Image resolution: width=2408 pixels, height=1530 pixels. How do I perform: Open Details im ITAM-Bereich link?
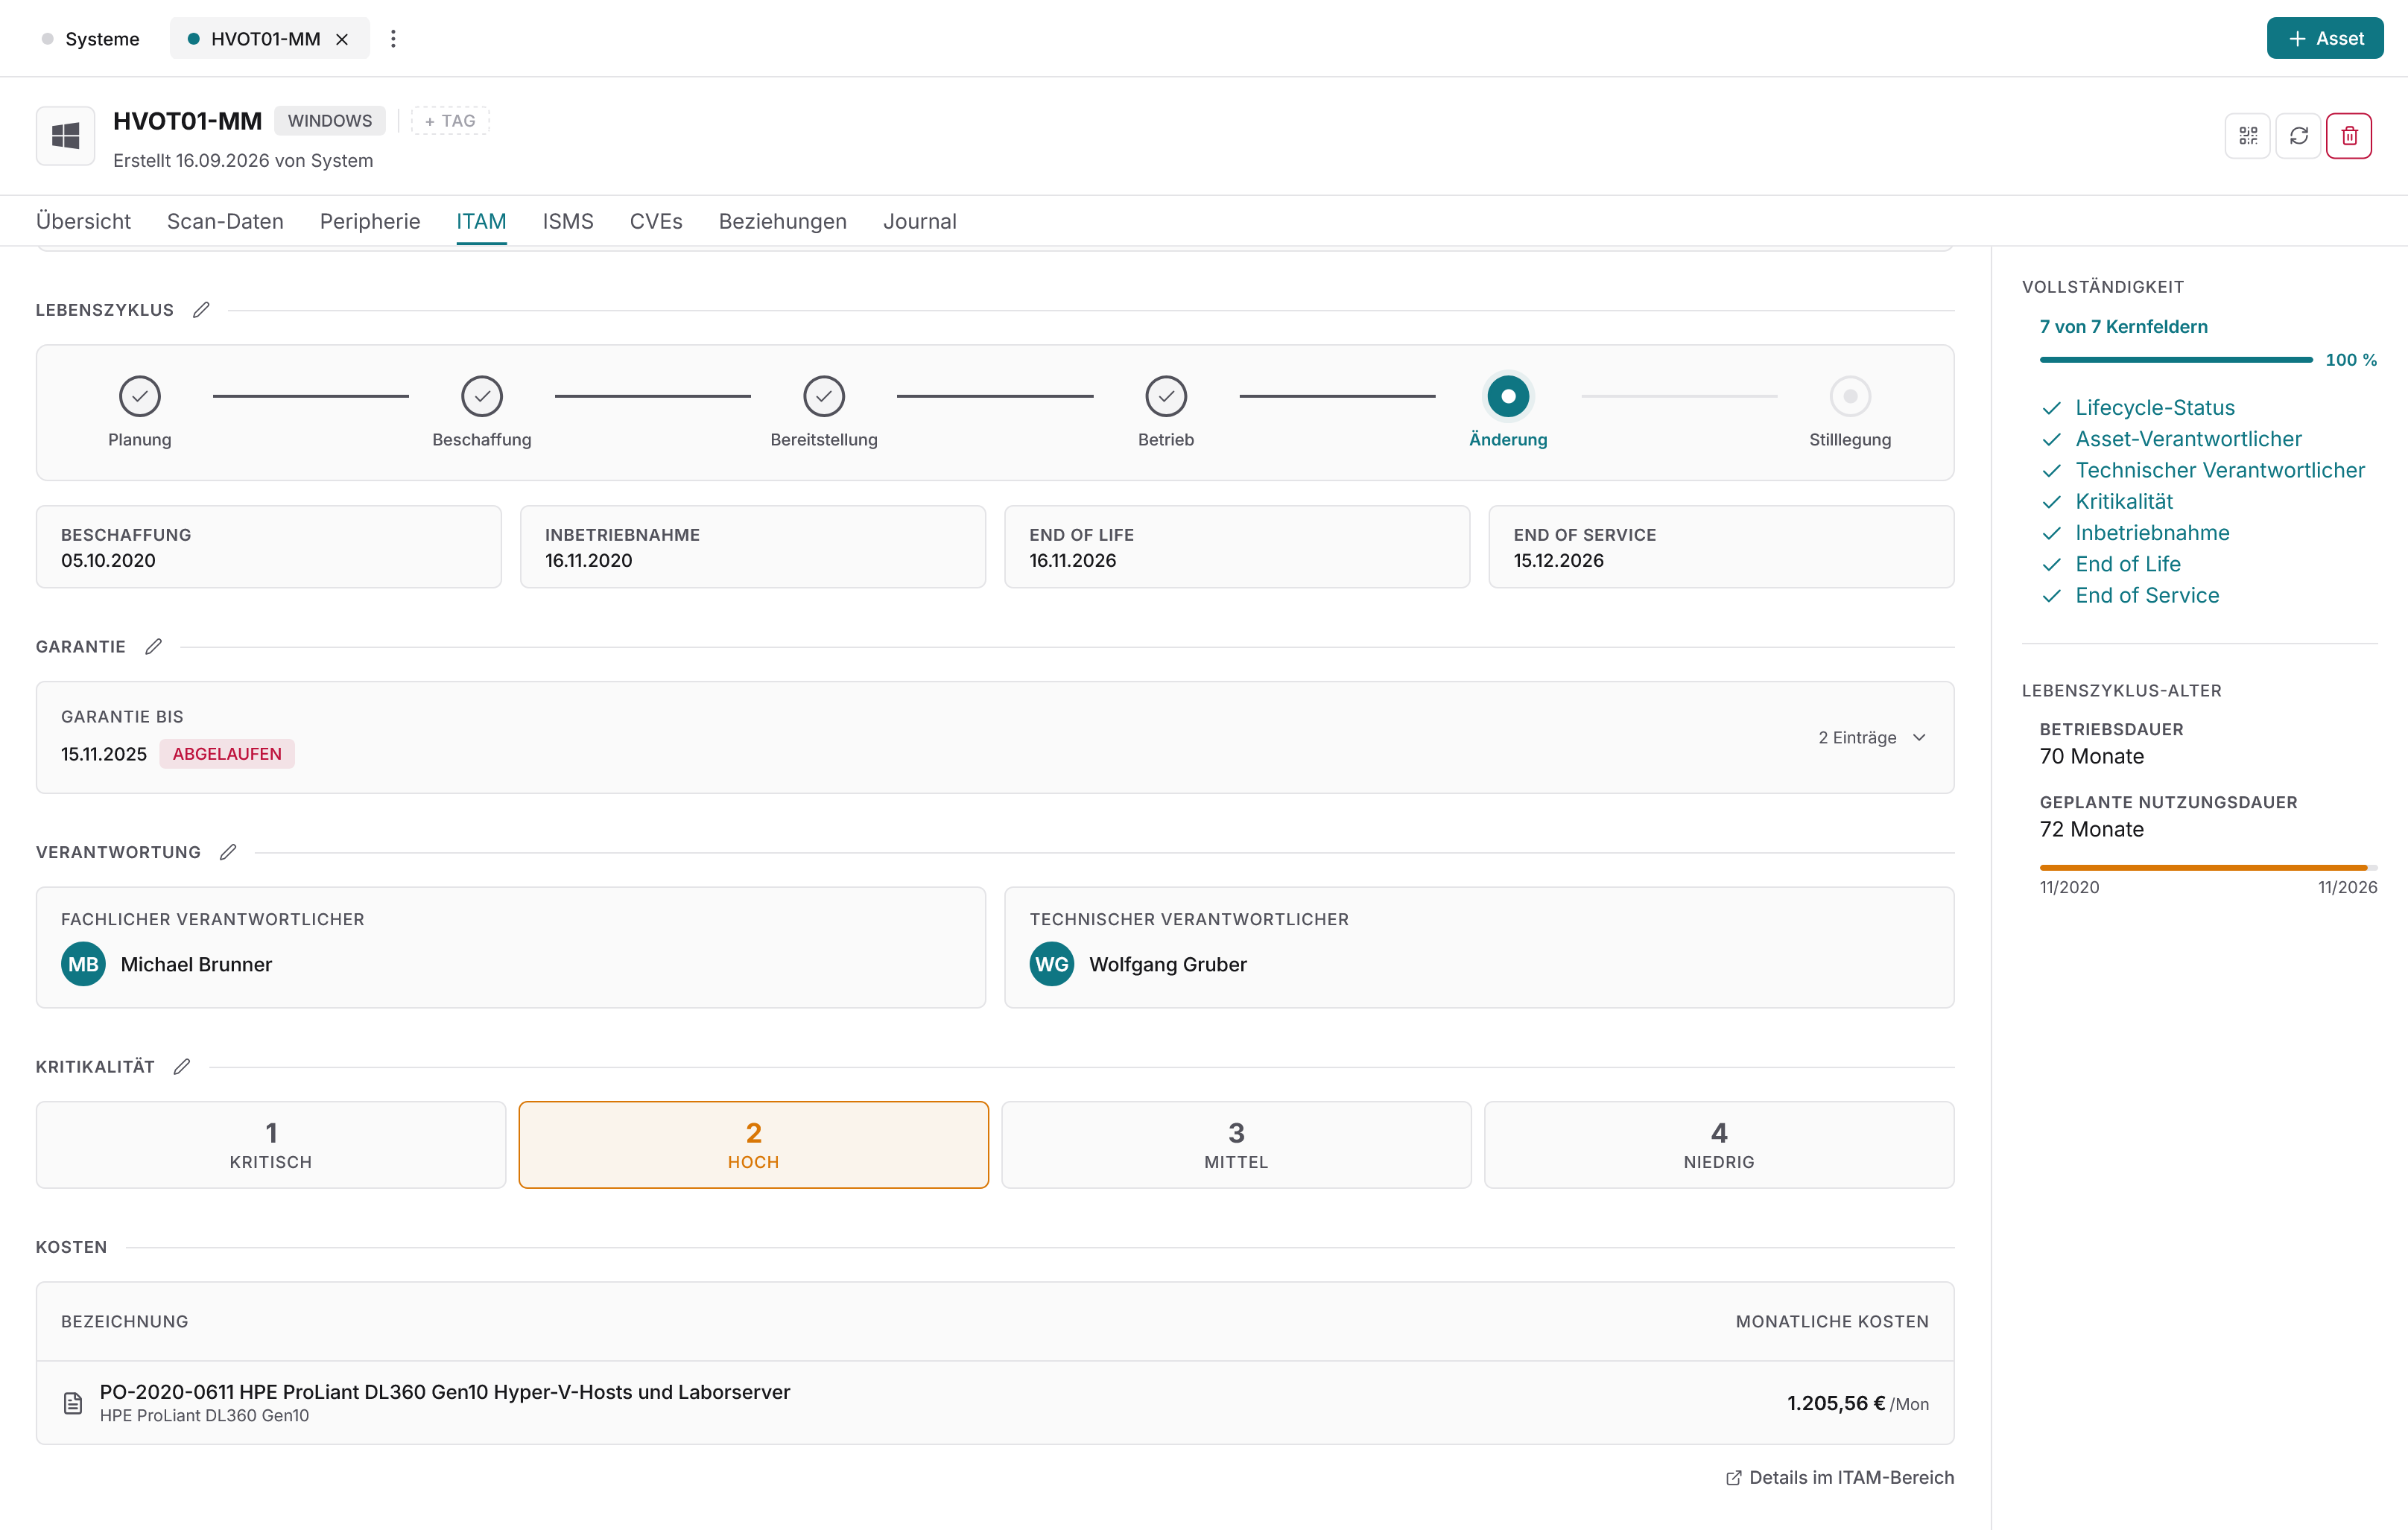[x=1839, y=1478]
